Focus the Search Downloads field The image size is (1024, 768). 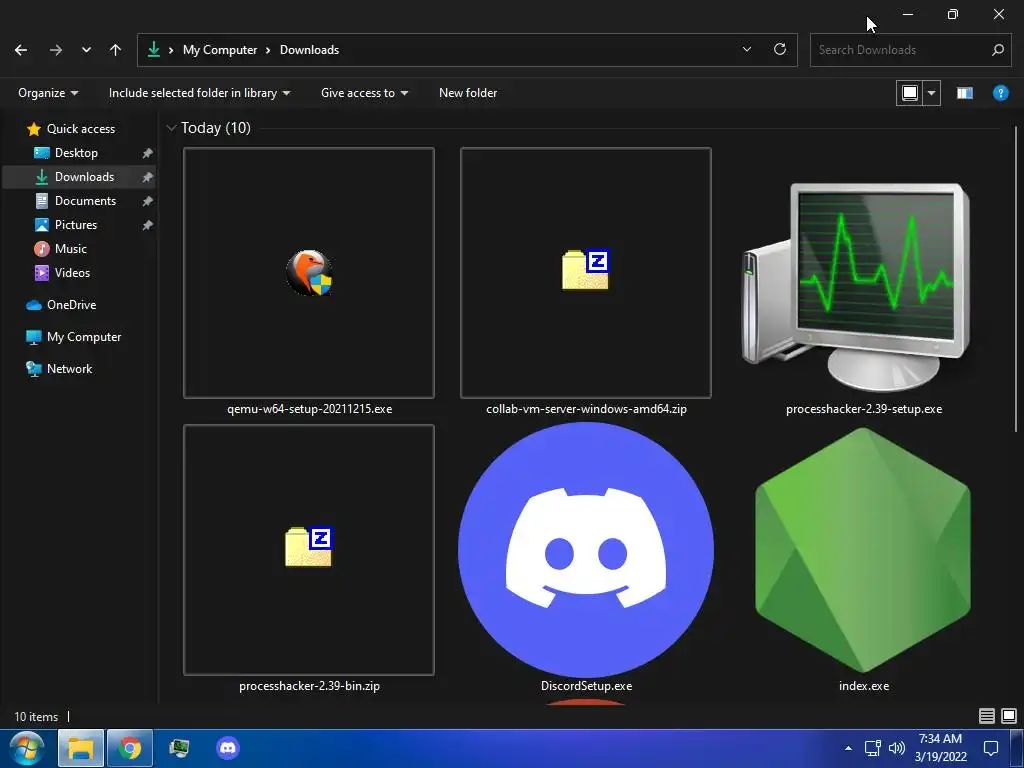point(910,50)
